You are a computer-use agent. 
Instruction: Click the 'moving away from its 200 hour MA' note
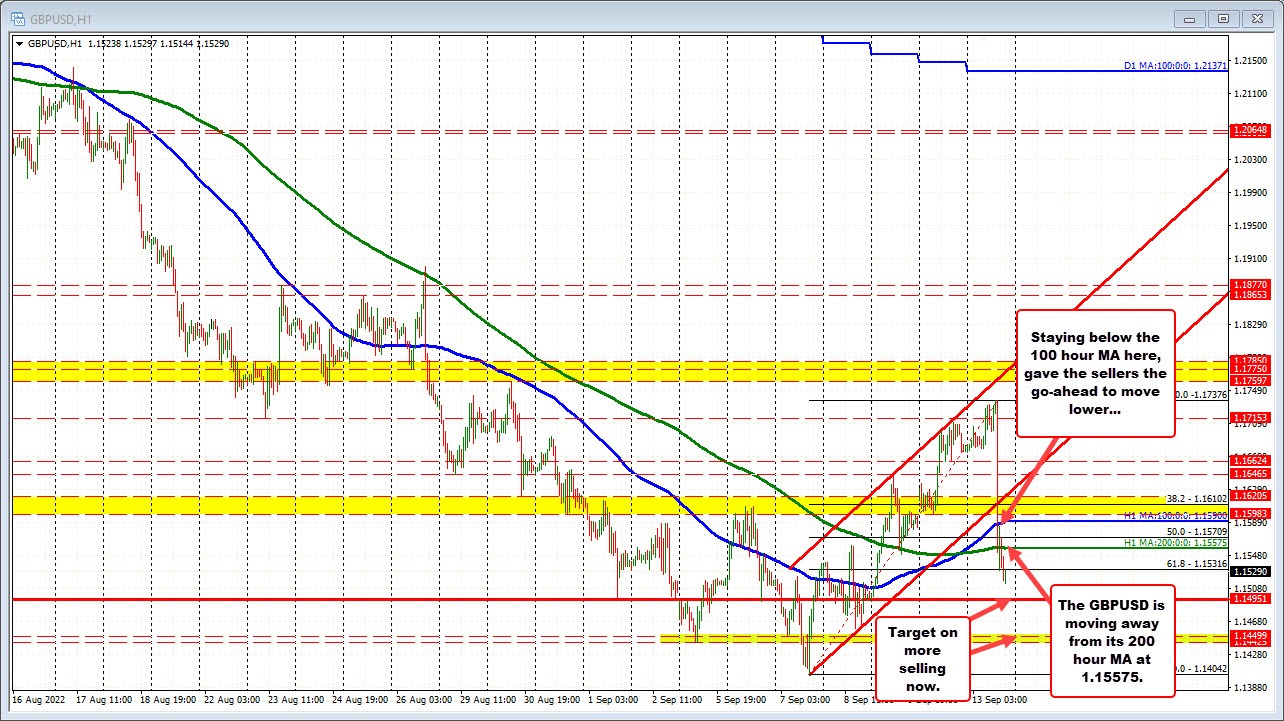[1112, 642]
